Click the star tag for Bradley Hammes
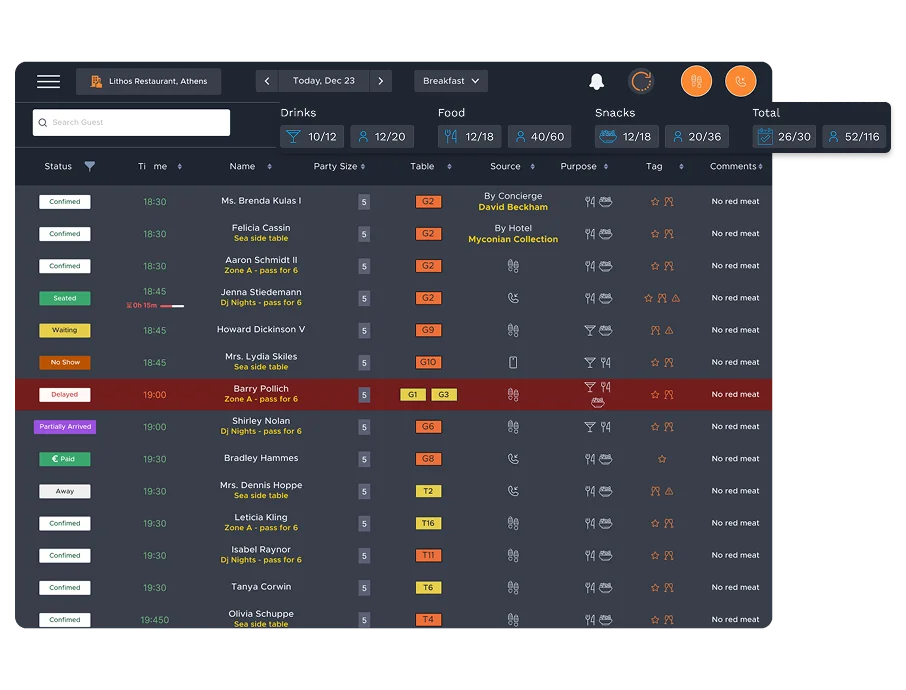The height and width of the screenshot is (690, 906). 662,459
